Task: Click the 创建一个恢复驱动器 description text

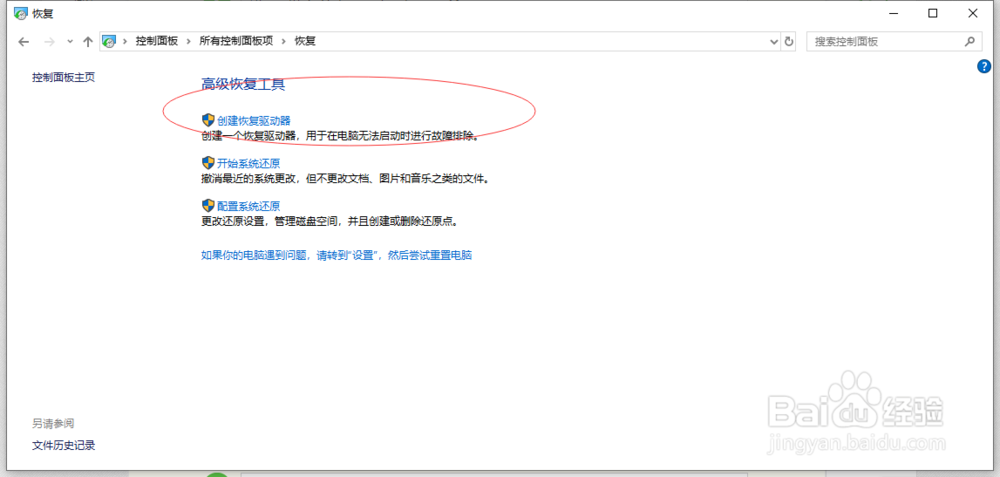Action: pos(340,136)
